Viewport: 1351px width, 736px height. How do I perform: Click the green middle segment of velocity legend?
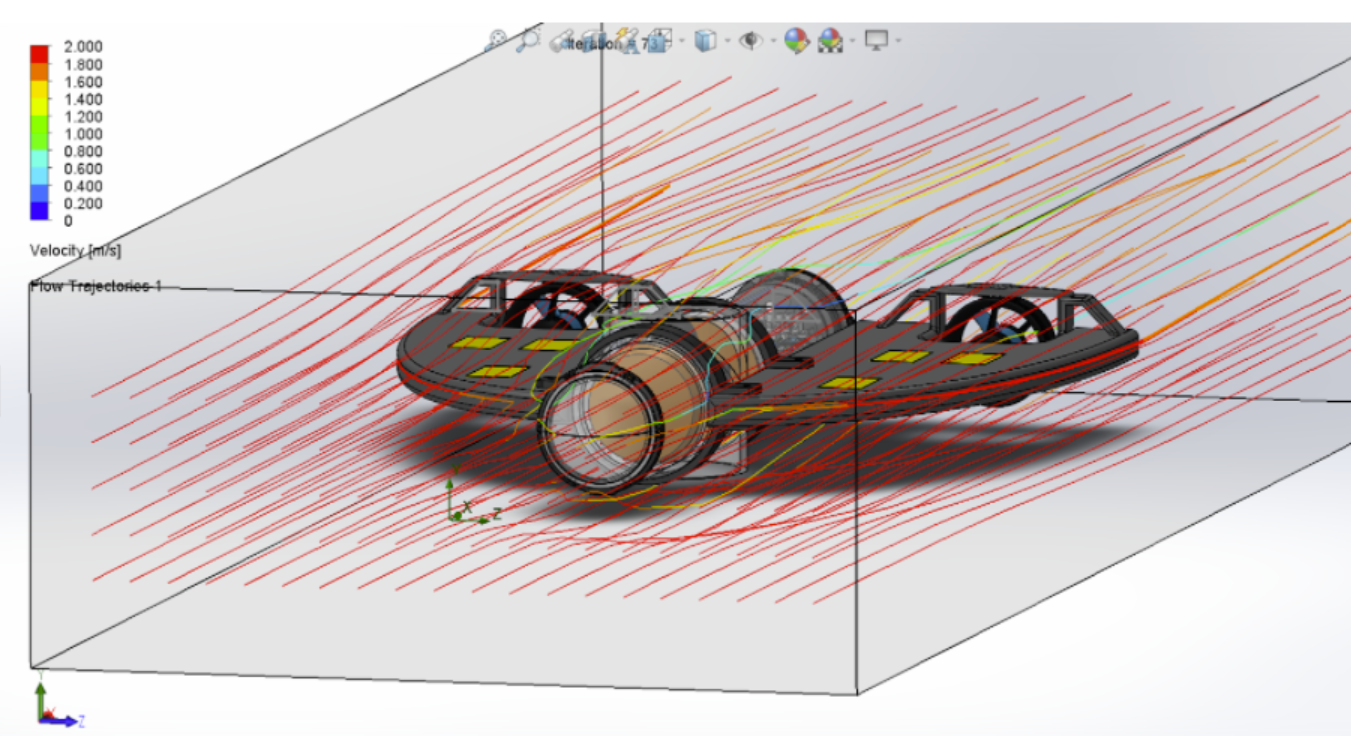tap(40, 132)
